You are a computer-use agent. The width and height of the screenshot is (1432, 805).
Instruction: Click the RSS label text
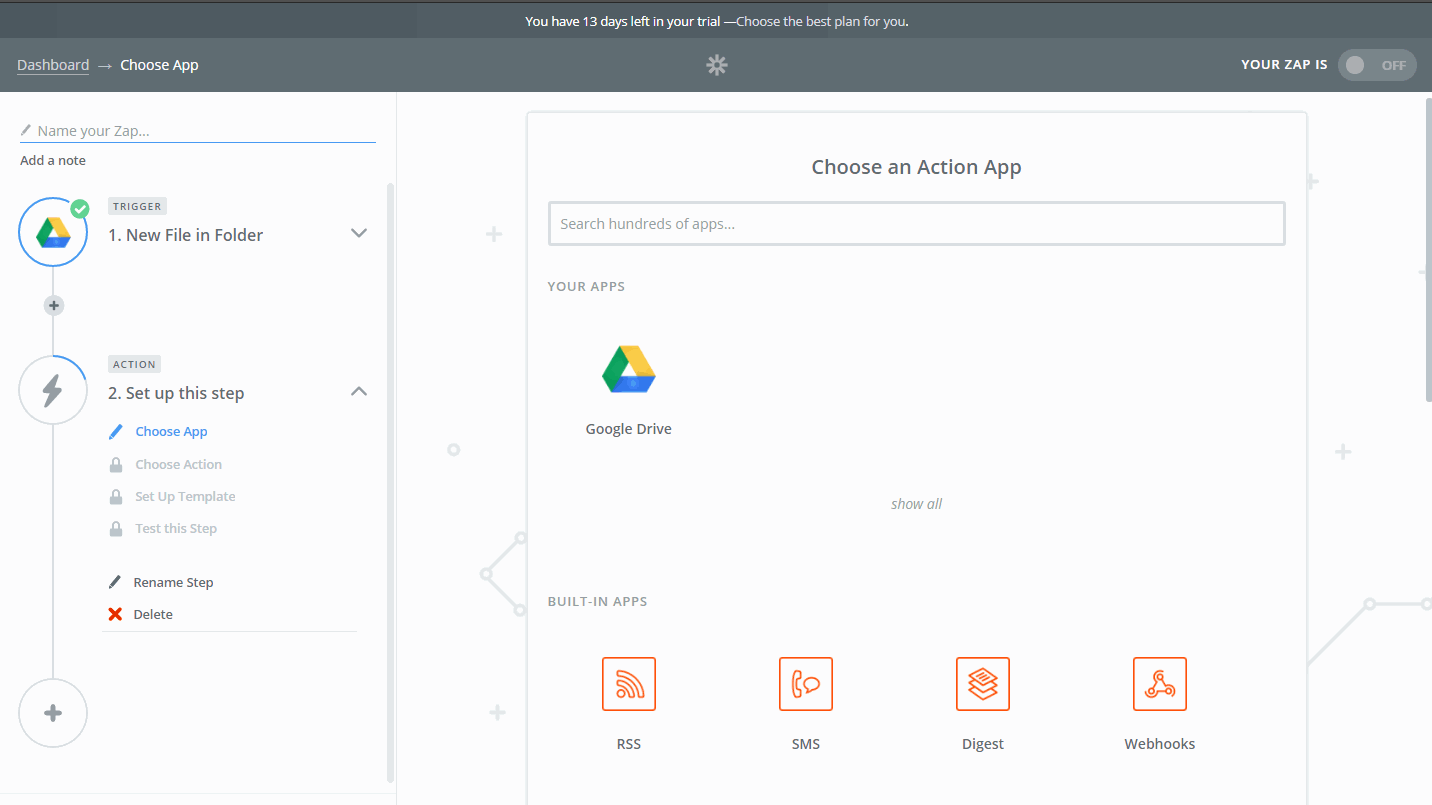click(629, 744)
